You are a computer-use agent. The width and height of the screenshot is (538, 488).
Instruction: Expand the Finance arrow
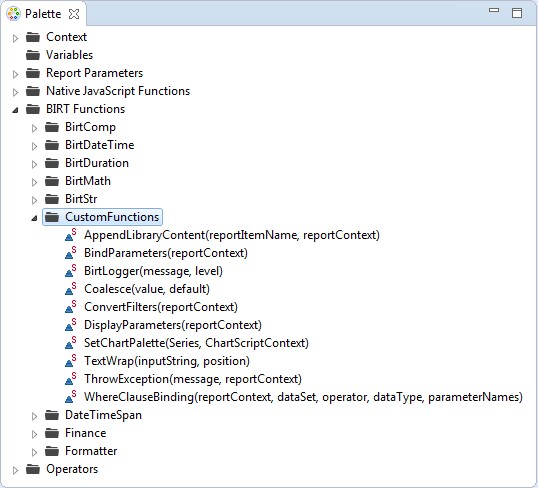pyautogui.click(x=34, y=434)
